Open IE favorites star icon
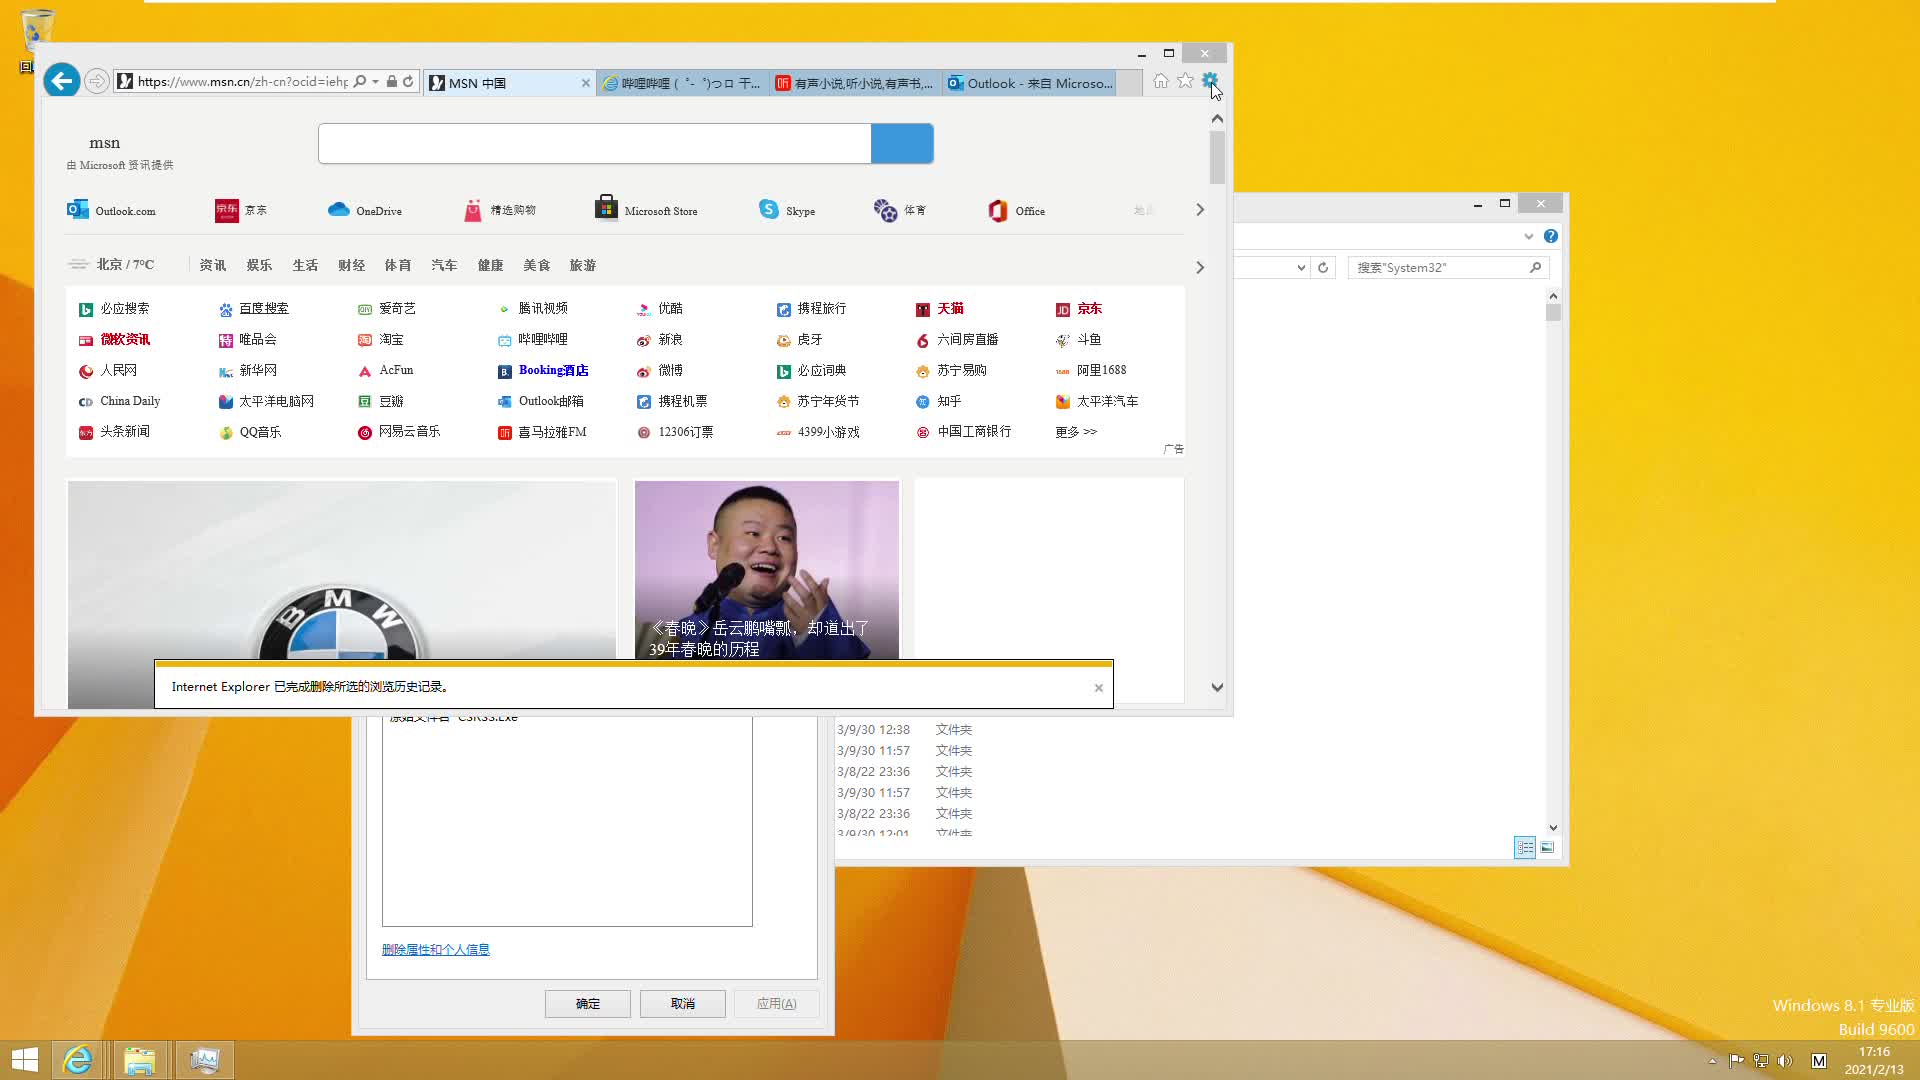The image size is (1920, 1080). 1185,81
